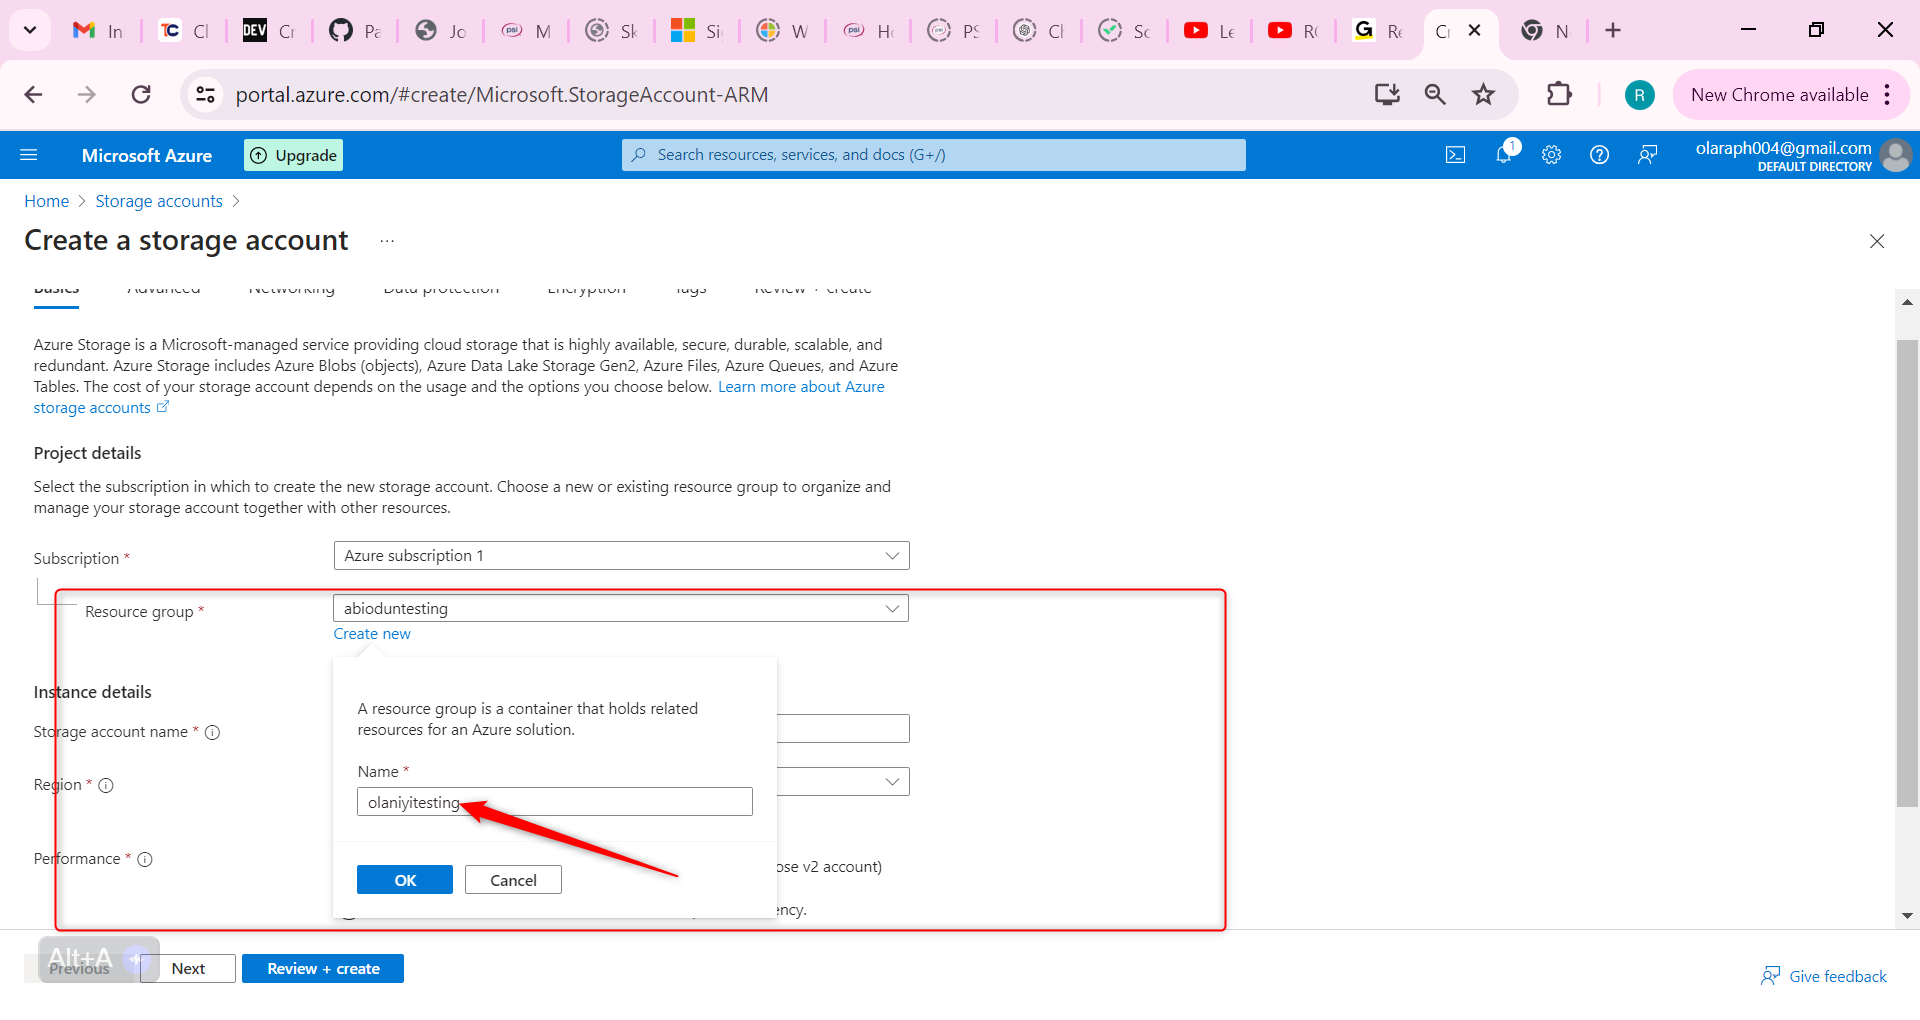This screenshot has width=1920, height=1020.
Task: Show info tooltip for Performance
Action: point(145,860)
